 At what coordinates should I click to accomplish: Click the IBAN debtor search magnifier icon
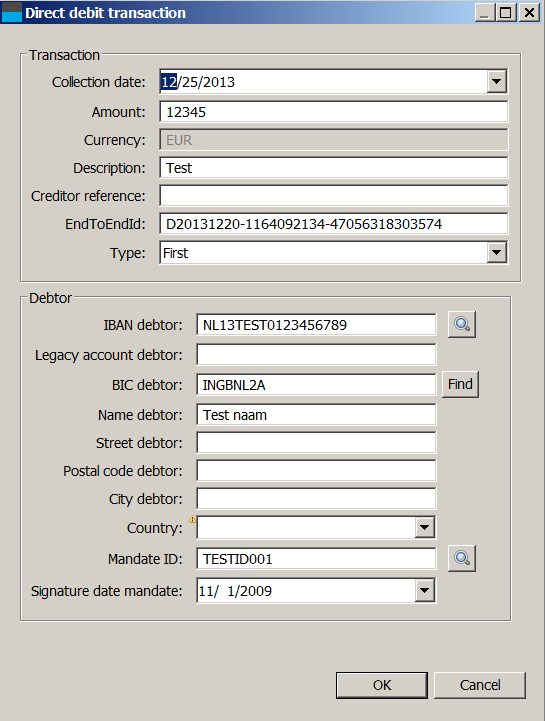pyautogui.click(x=462, y=325)
